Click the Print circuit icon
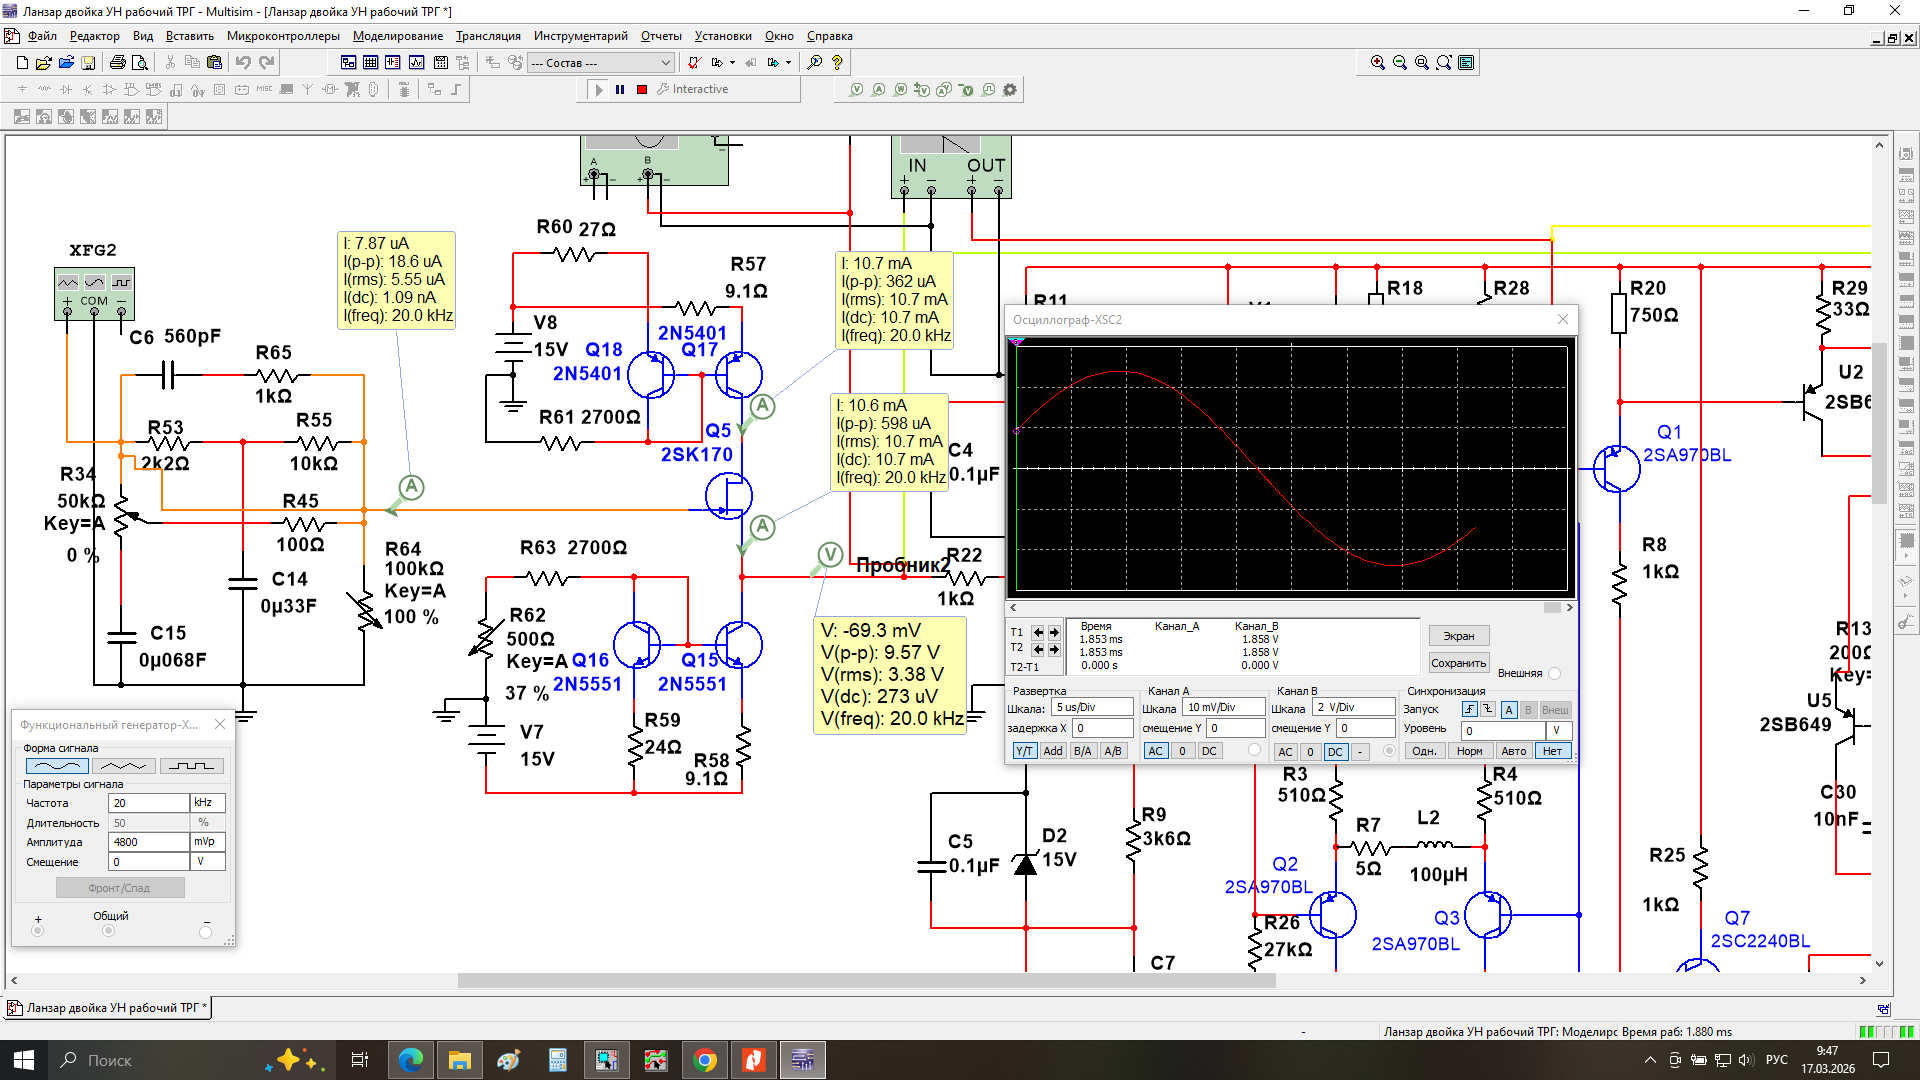The height and width of the screenshot is (1080, 1920). coord(117,62)
